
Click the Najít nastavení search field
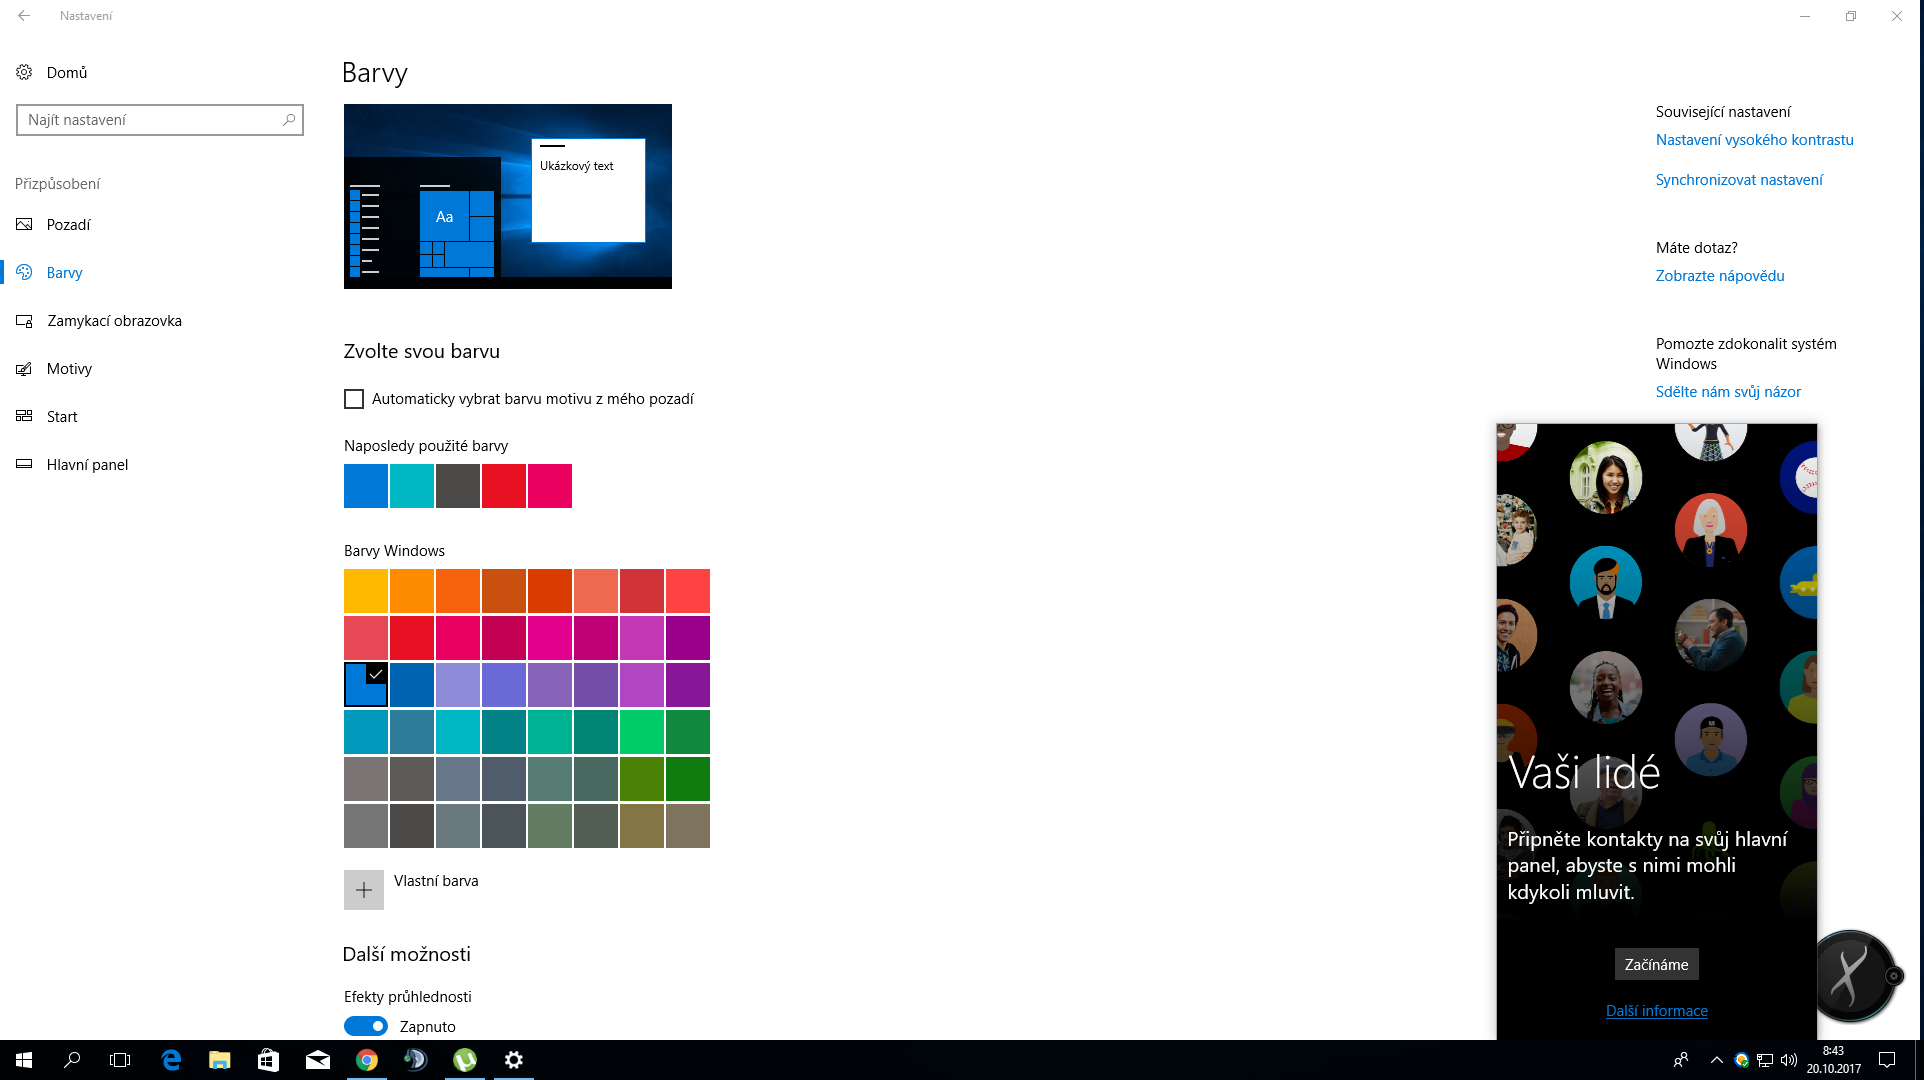pyautogui.click(x=150, y=120)
